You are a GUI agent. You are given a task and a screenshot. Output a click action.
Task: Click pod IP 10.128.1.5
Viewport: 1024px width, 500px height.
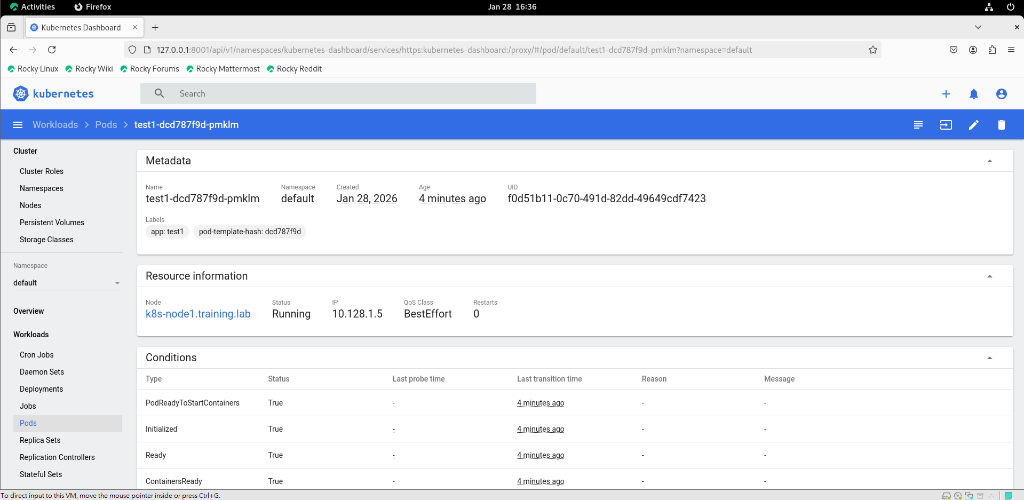[357, 314]
